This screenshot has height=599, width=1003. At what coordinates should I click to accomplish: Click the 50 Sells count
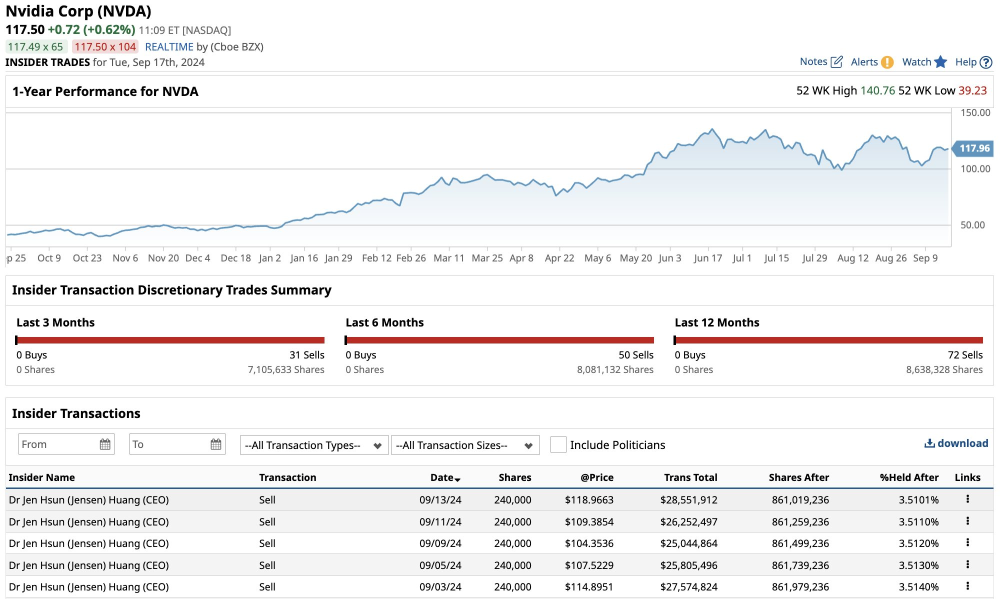click(x=636, y=355)
